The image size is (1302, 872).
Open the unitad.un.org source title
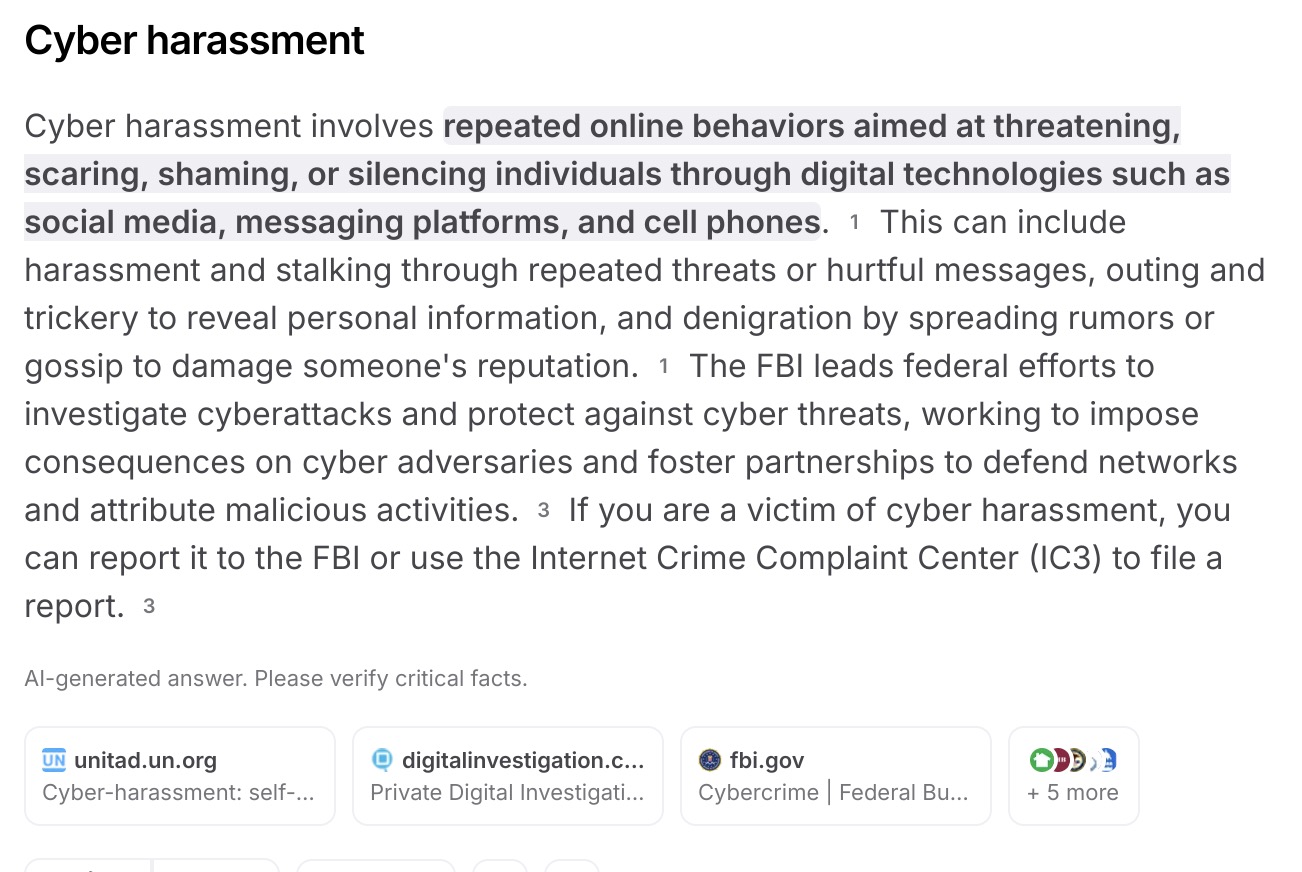pyautogui.click(x=145, y=760)
